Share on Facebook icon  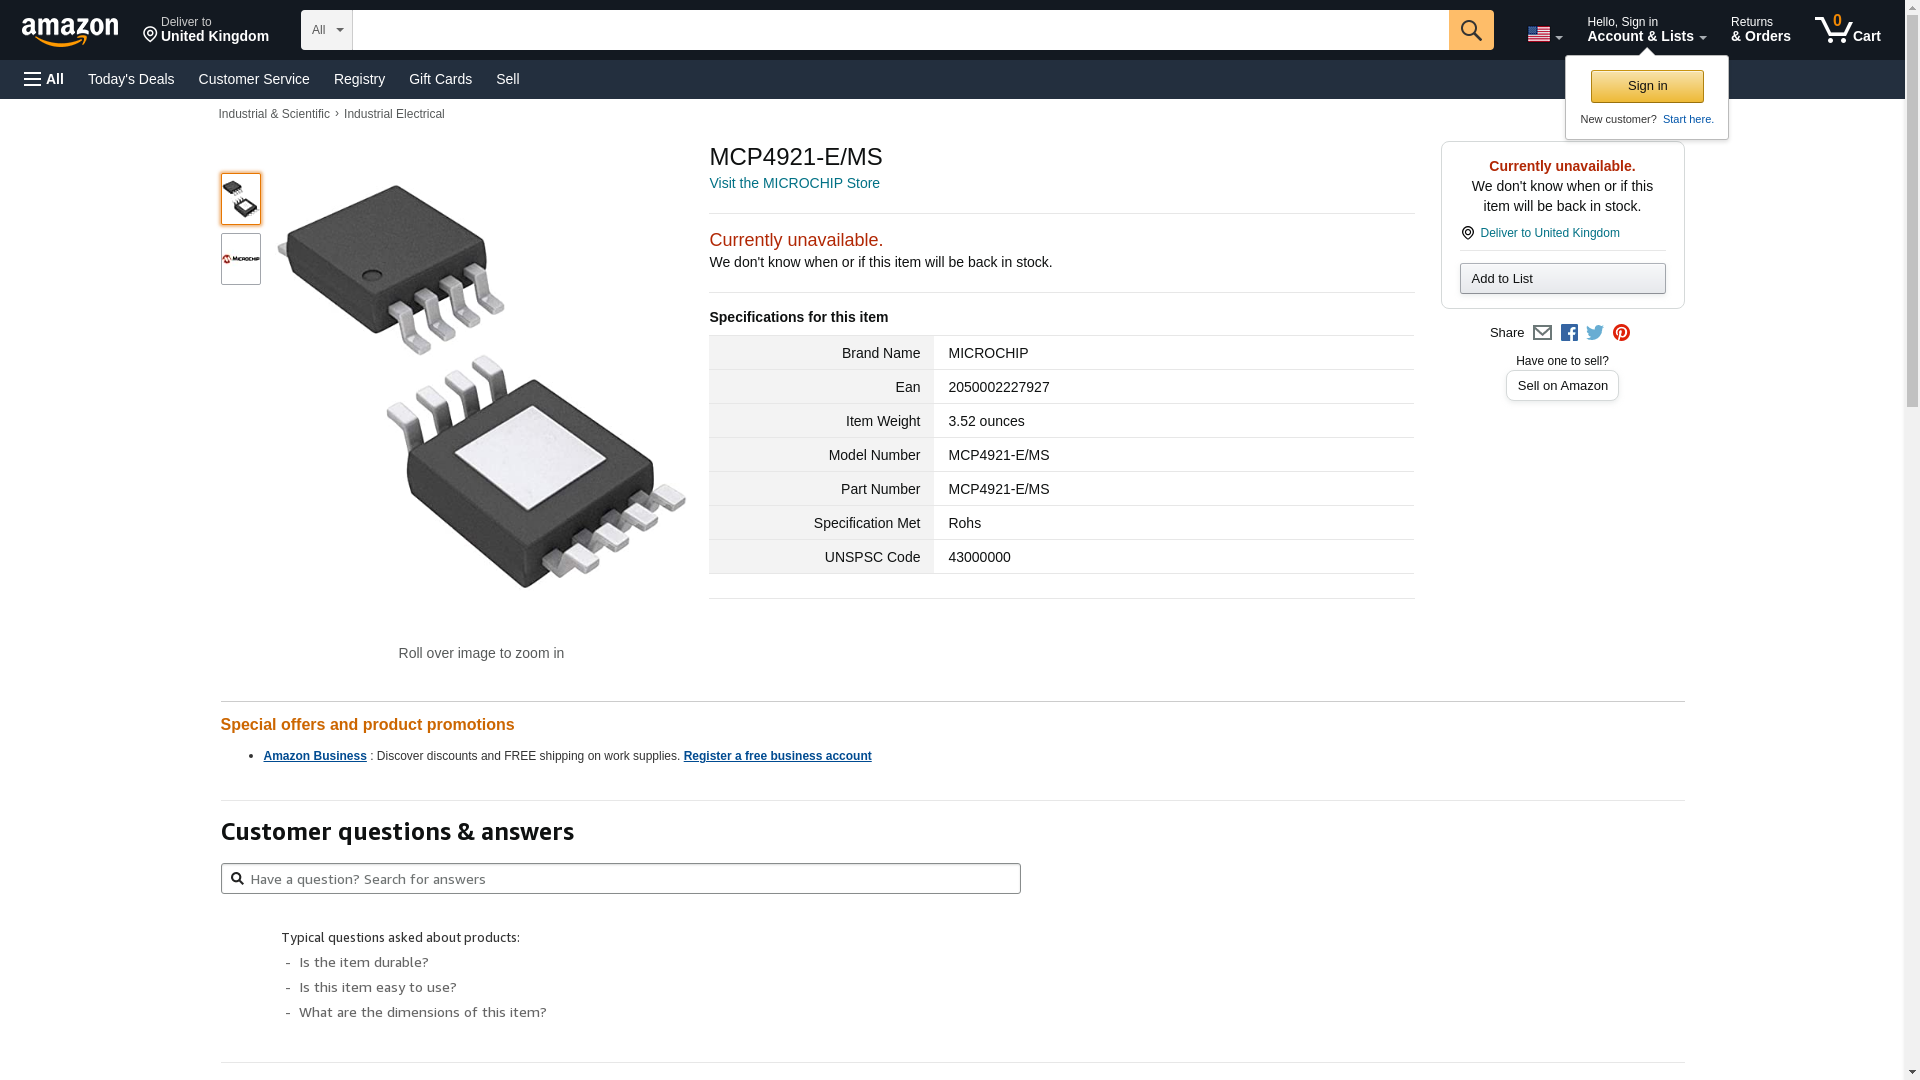[x=1569, y=333]
